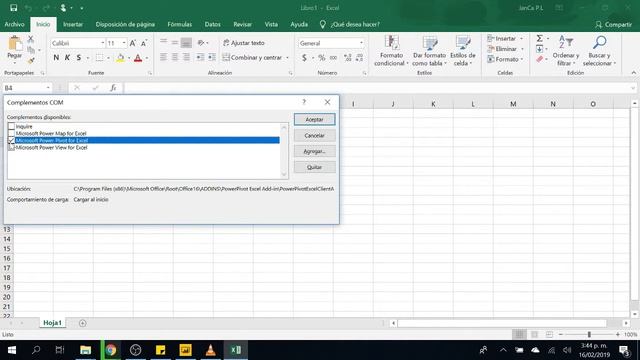The height and width of the screenshot is (360, 640).
Task: Check Microsoft Power View for Excel checkbox
Action: [x=11, y=147]
